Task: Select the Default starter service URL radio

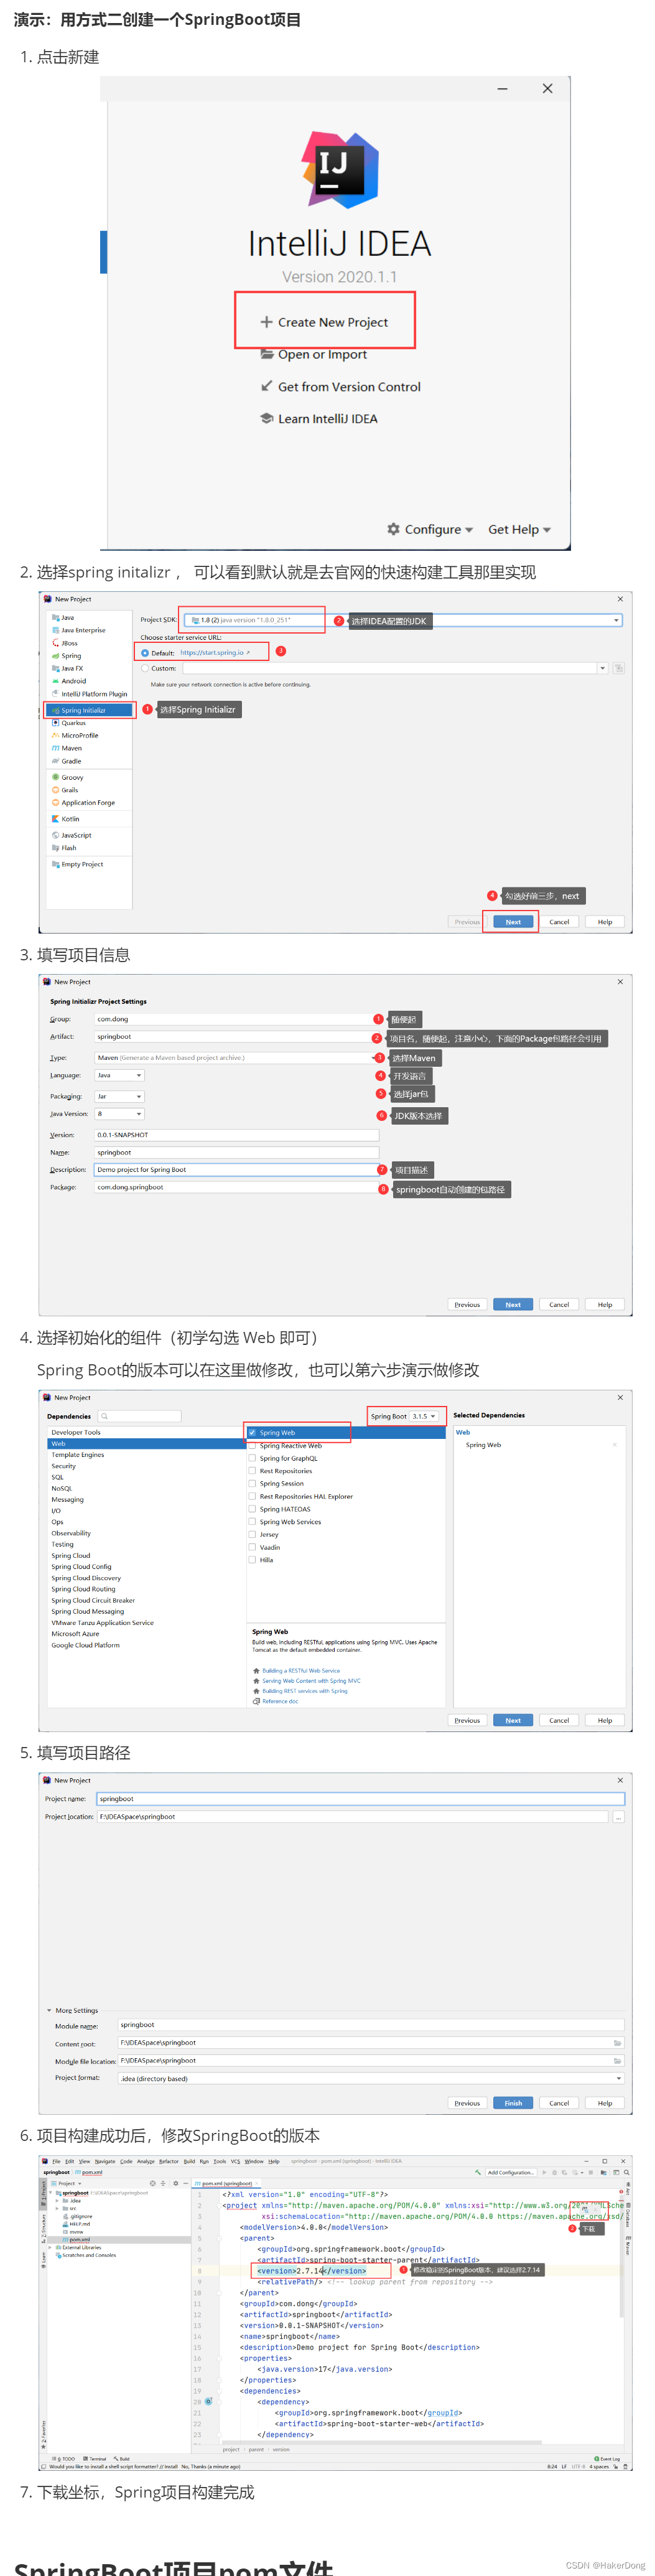Action: coord(145,653)
